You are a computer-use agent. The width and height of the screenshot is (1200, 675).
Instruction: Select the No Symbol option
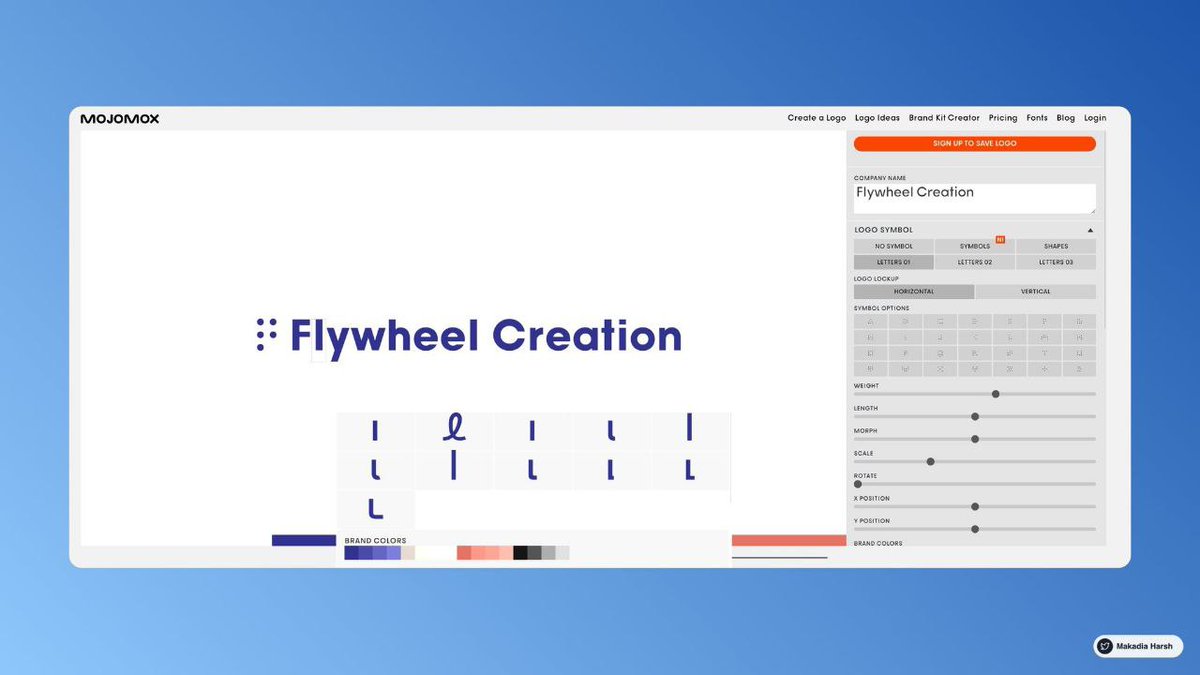click(894, 246)
